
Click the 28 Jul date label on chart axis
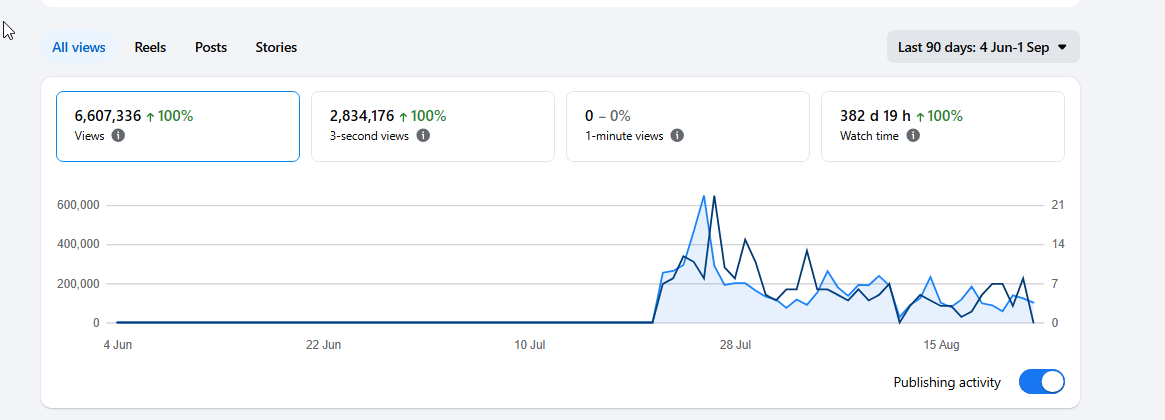pyautogui.click(x=736, y=345)
